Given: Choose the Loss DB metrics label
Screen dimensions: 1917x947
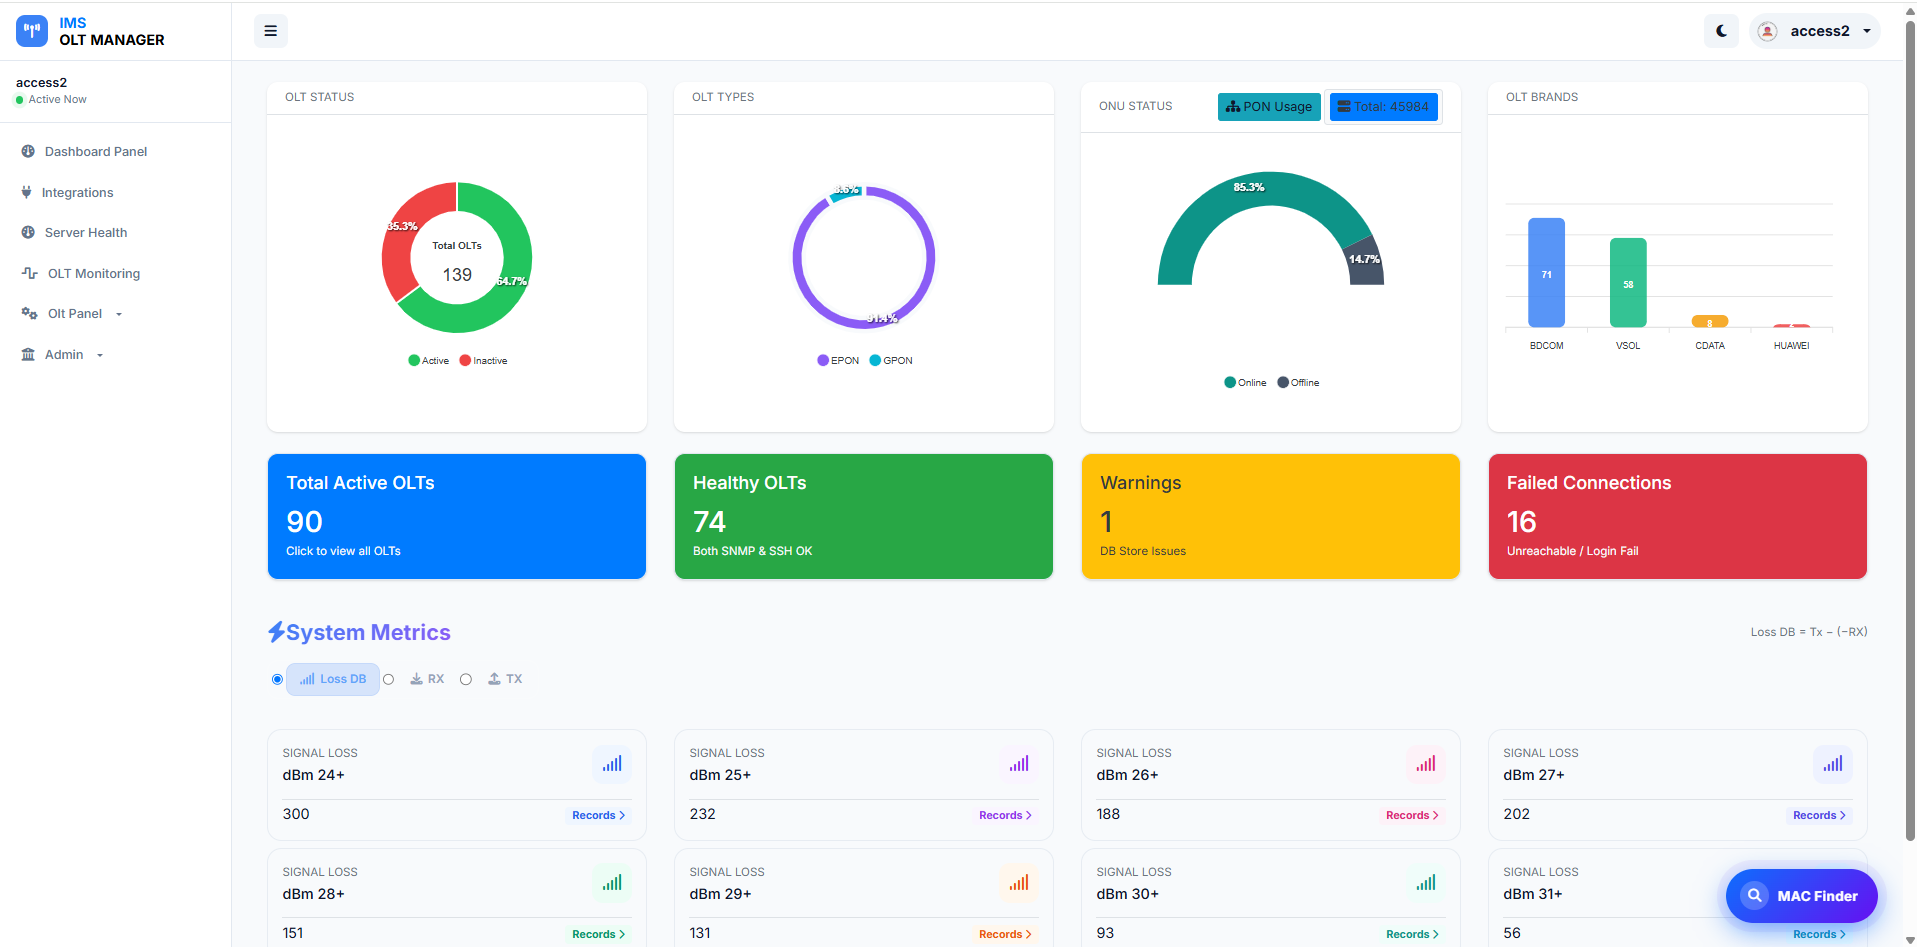Looking at the screenshot, I should [x=333, y=679].
